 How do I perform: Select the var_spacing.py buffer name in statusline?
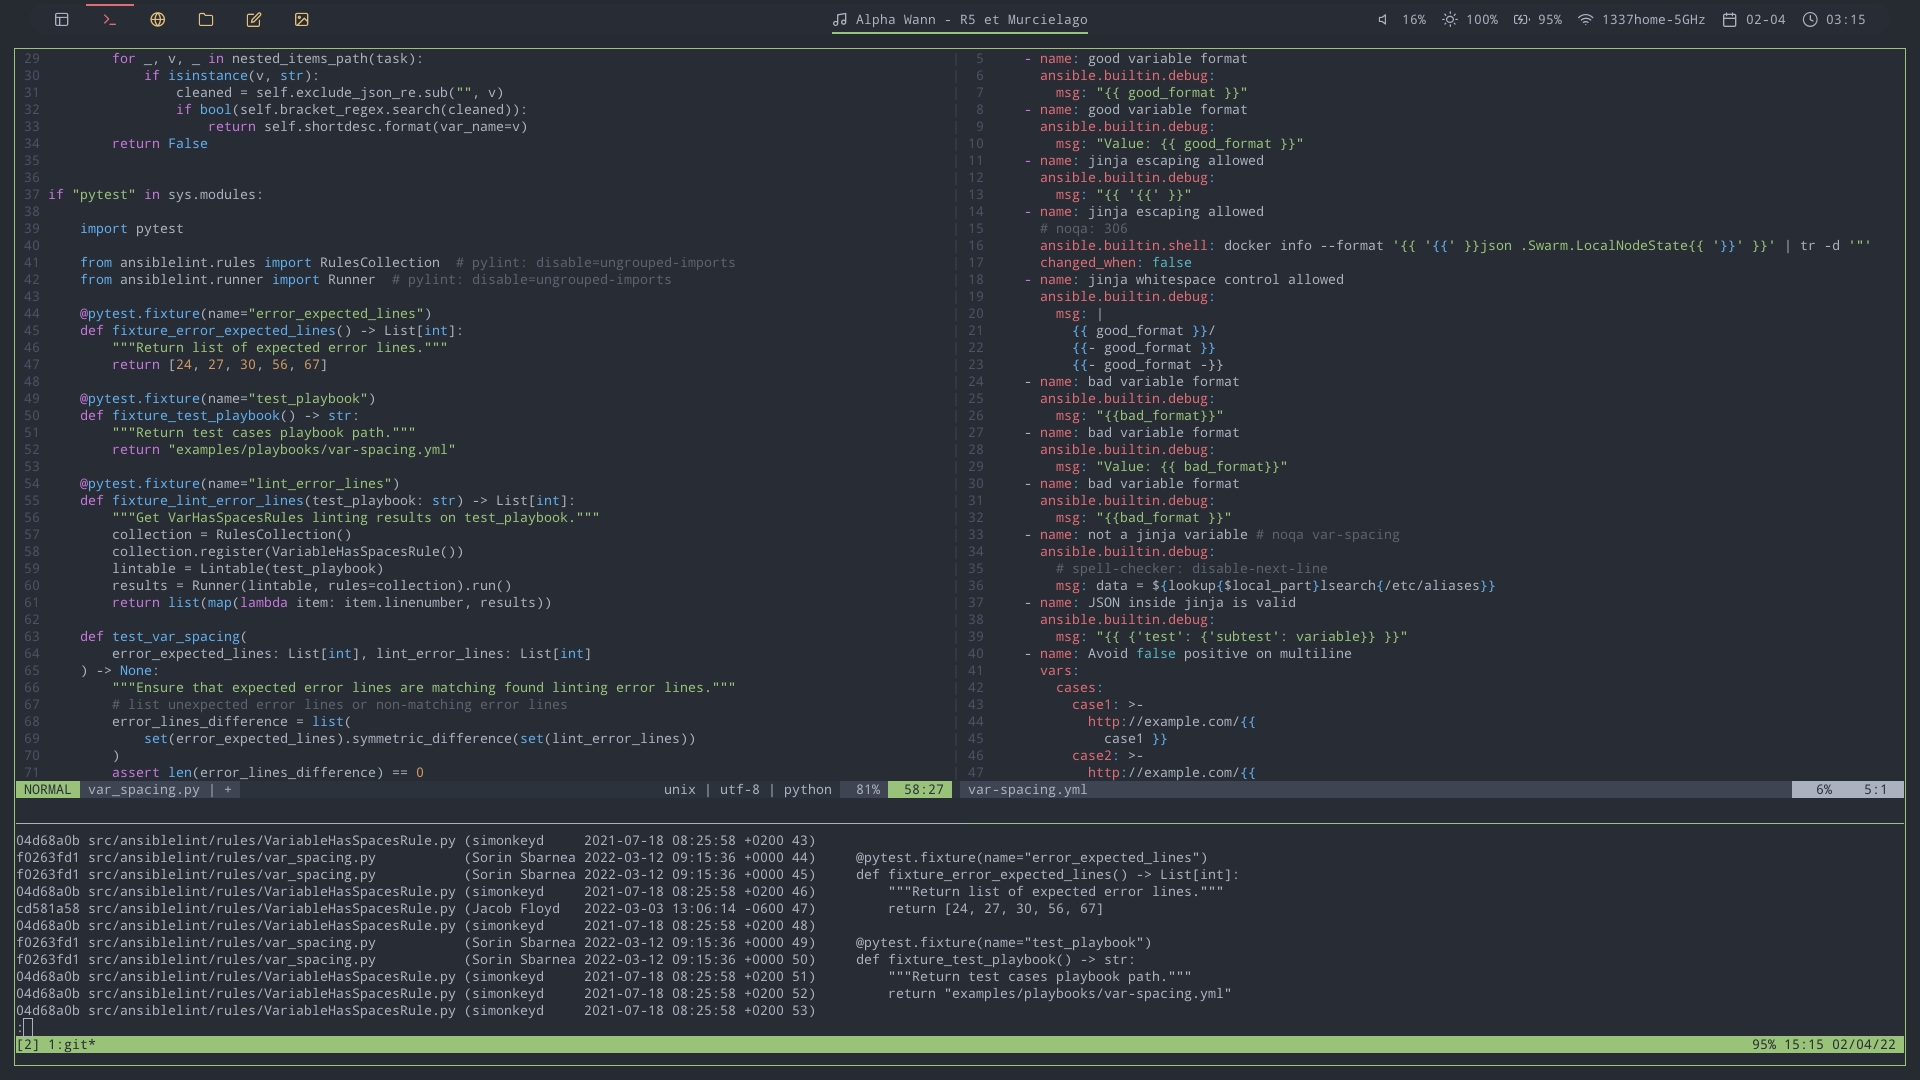pos(144,790)
